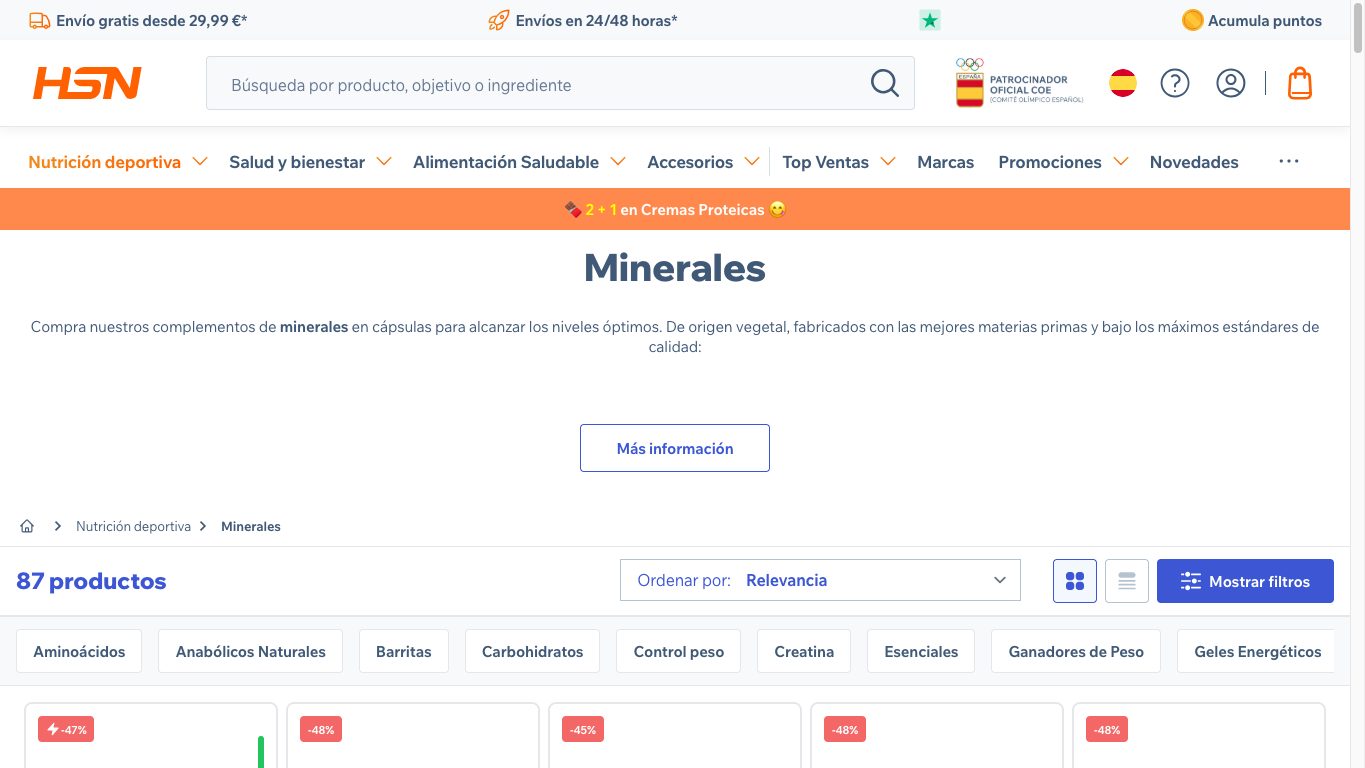Expand Salud y bienestar chevron
The width and height of the screenshot is (1365, 768).
click(384, 161)
